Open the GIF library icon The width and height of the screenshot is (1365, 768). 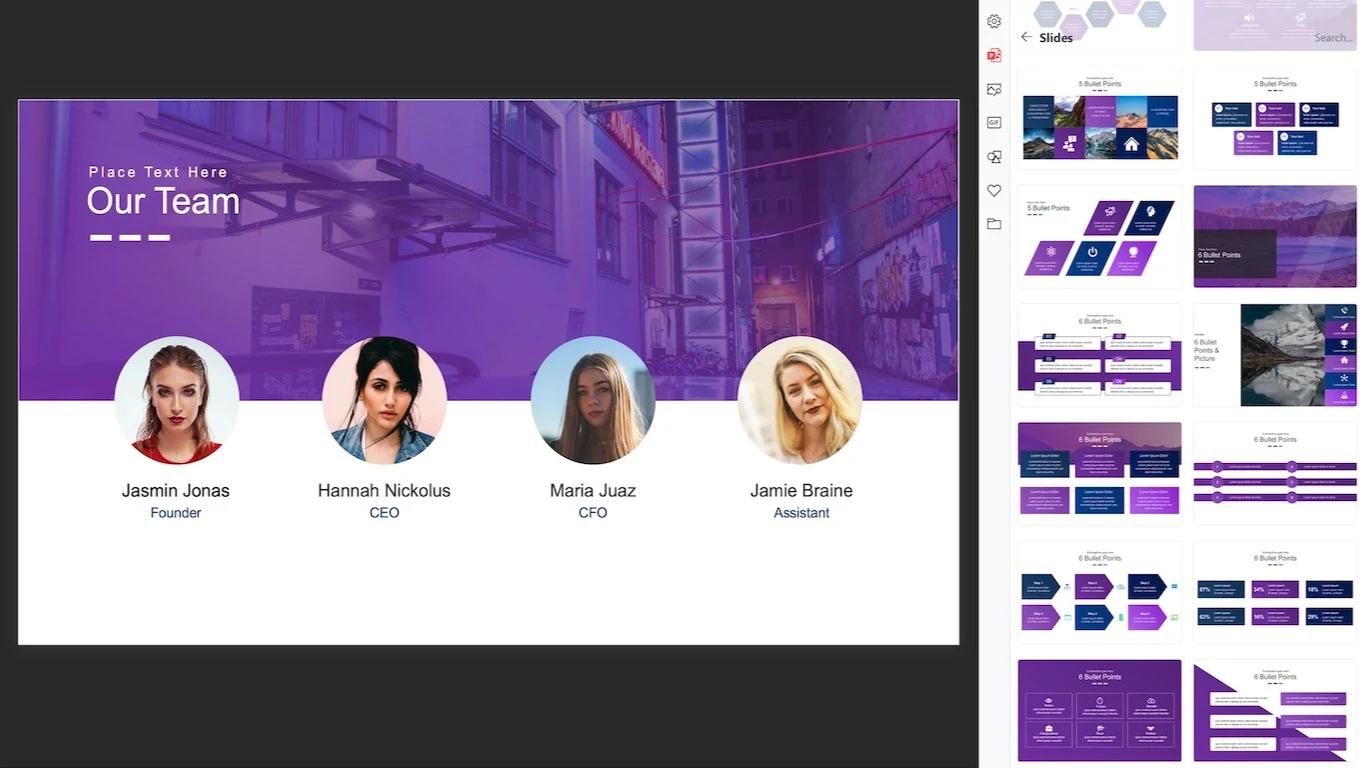(x=993, y=123)
